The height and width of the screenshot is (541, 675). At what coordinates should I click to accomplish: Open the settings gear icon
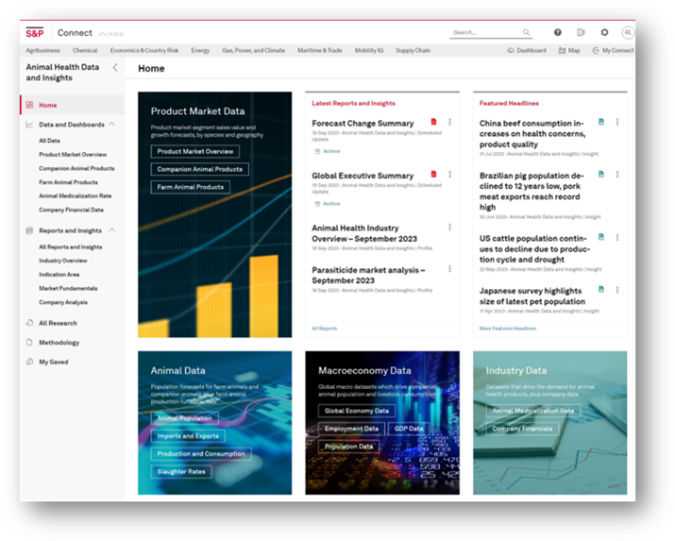point(604,32)
